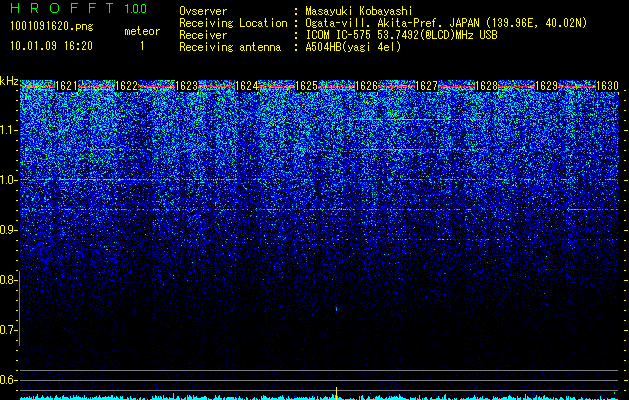Image resolution: width=629 pixels, height=400 pixels.
Task: Click the green 'meteor' label
Action: (x=142, y=31)
